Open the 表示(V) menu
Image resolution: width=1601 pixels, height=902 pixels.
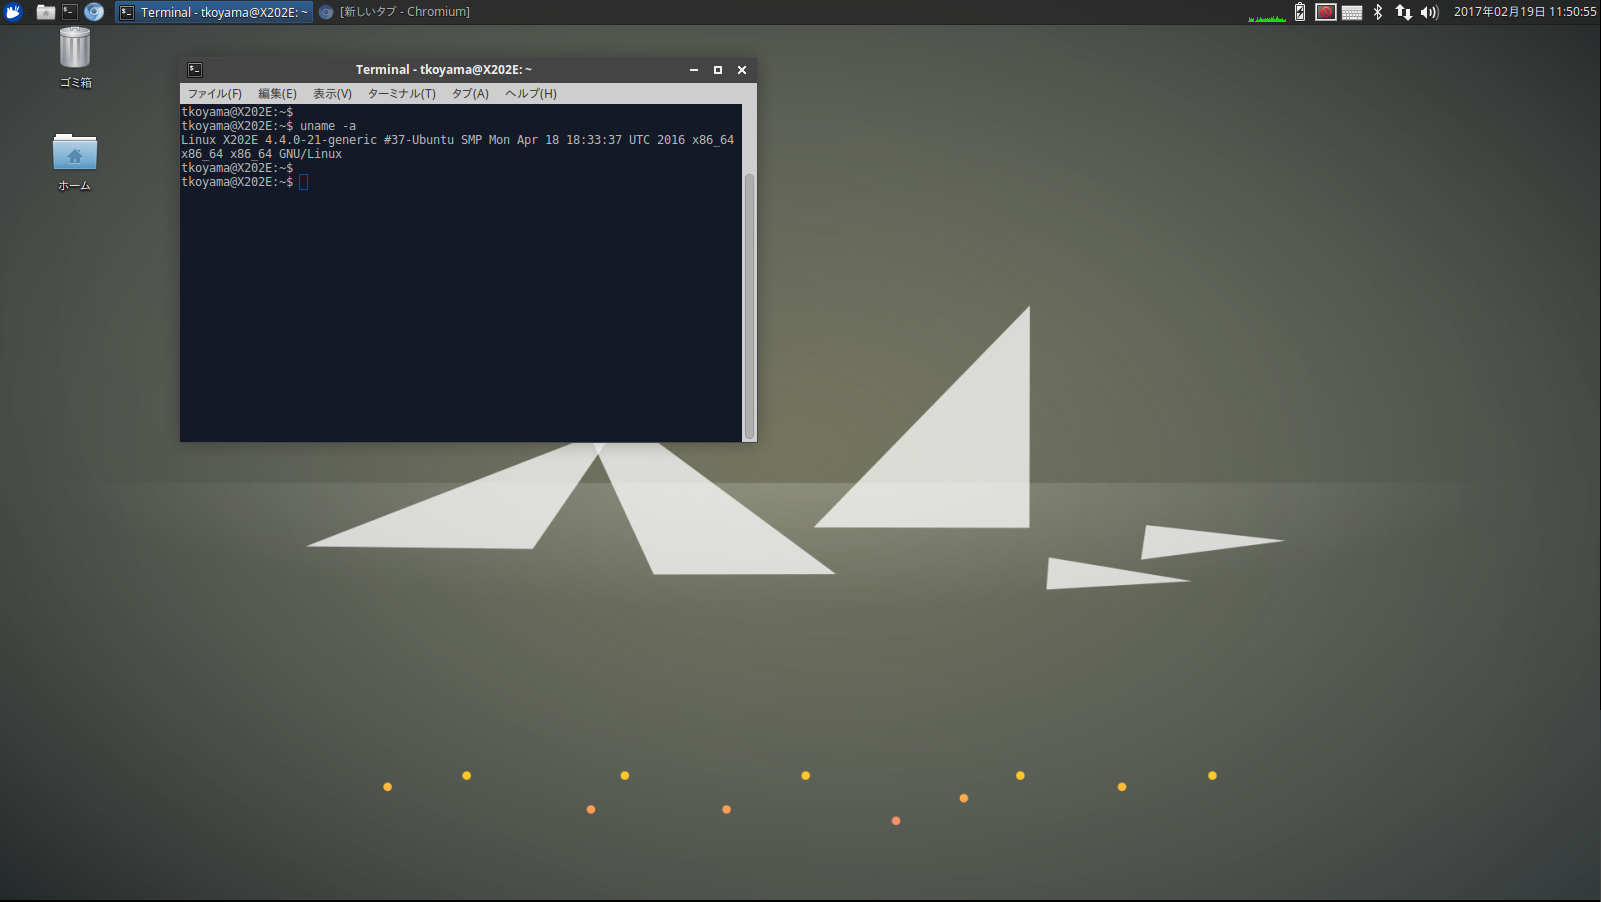332,93
